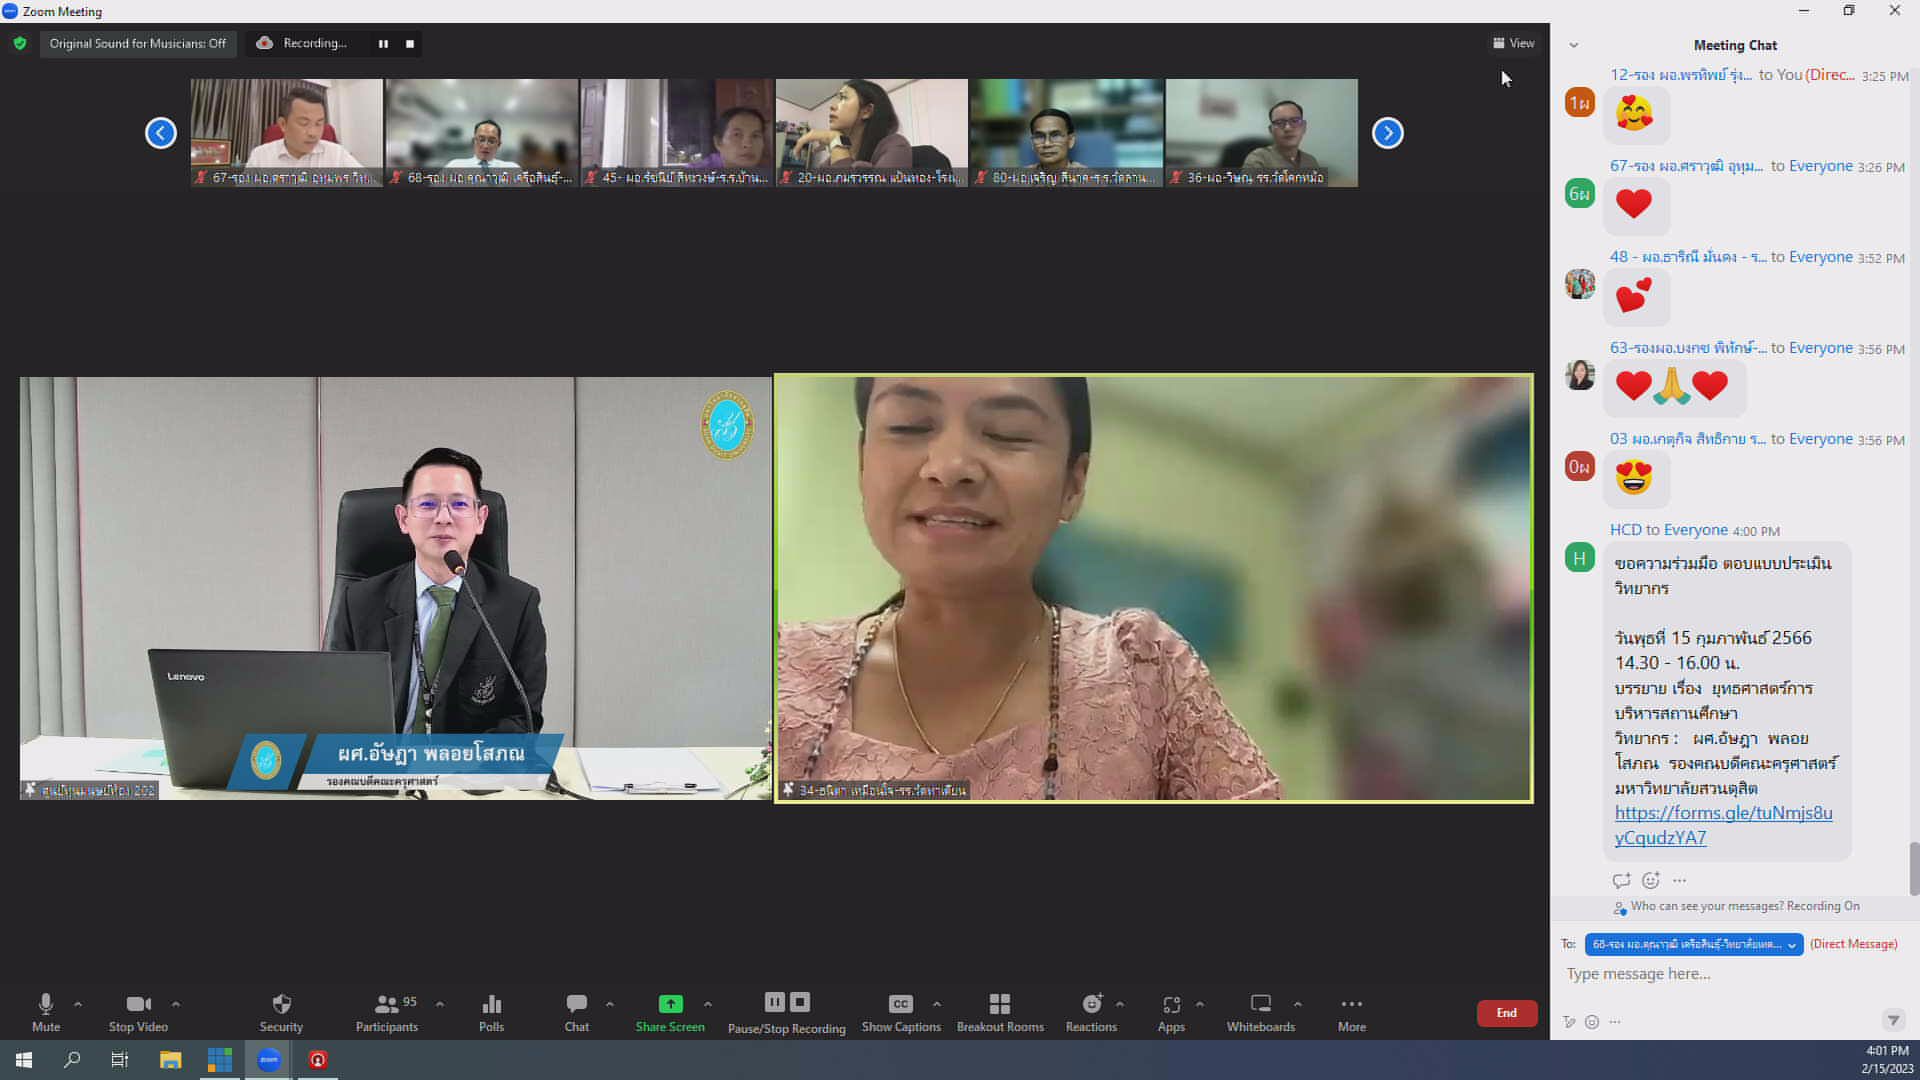Image resolution: width=1920 pixels, height=1080 pixels.
Task: Click the red End button
Action: coord(1506,1013)
